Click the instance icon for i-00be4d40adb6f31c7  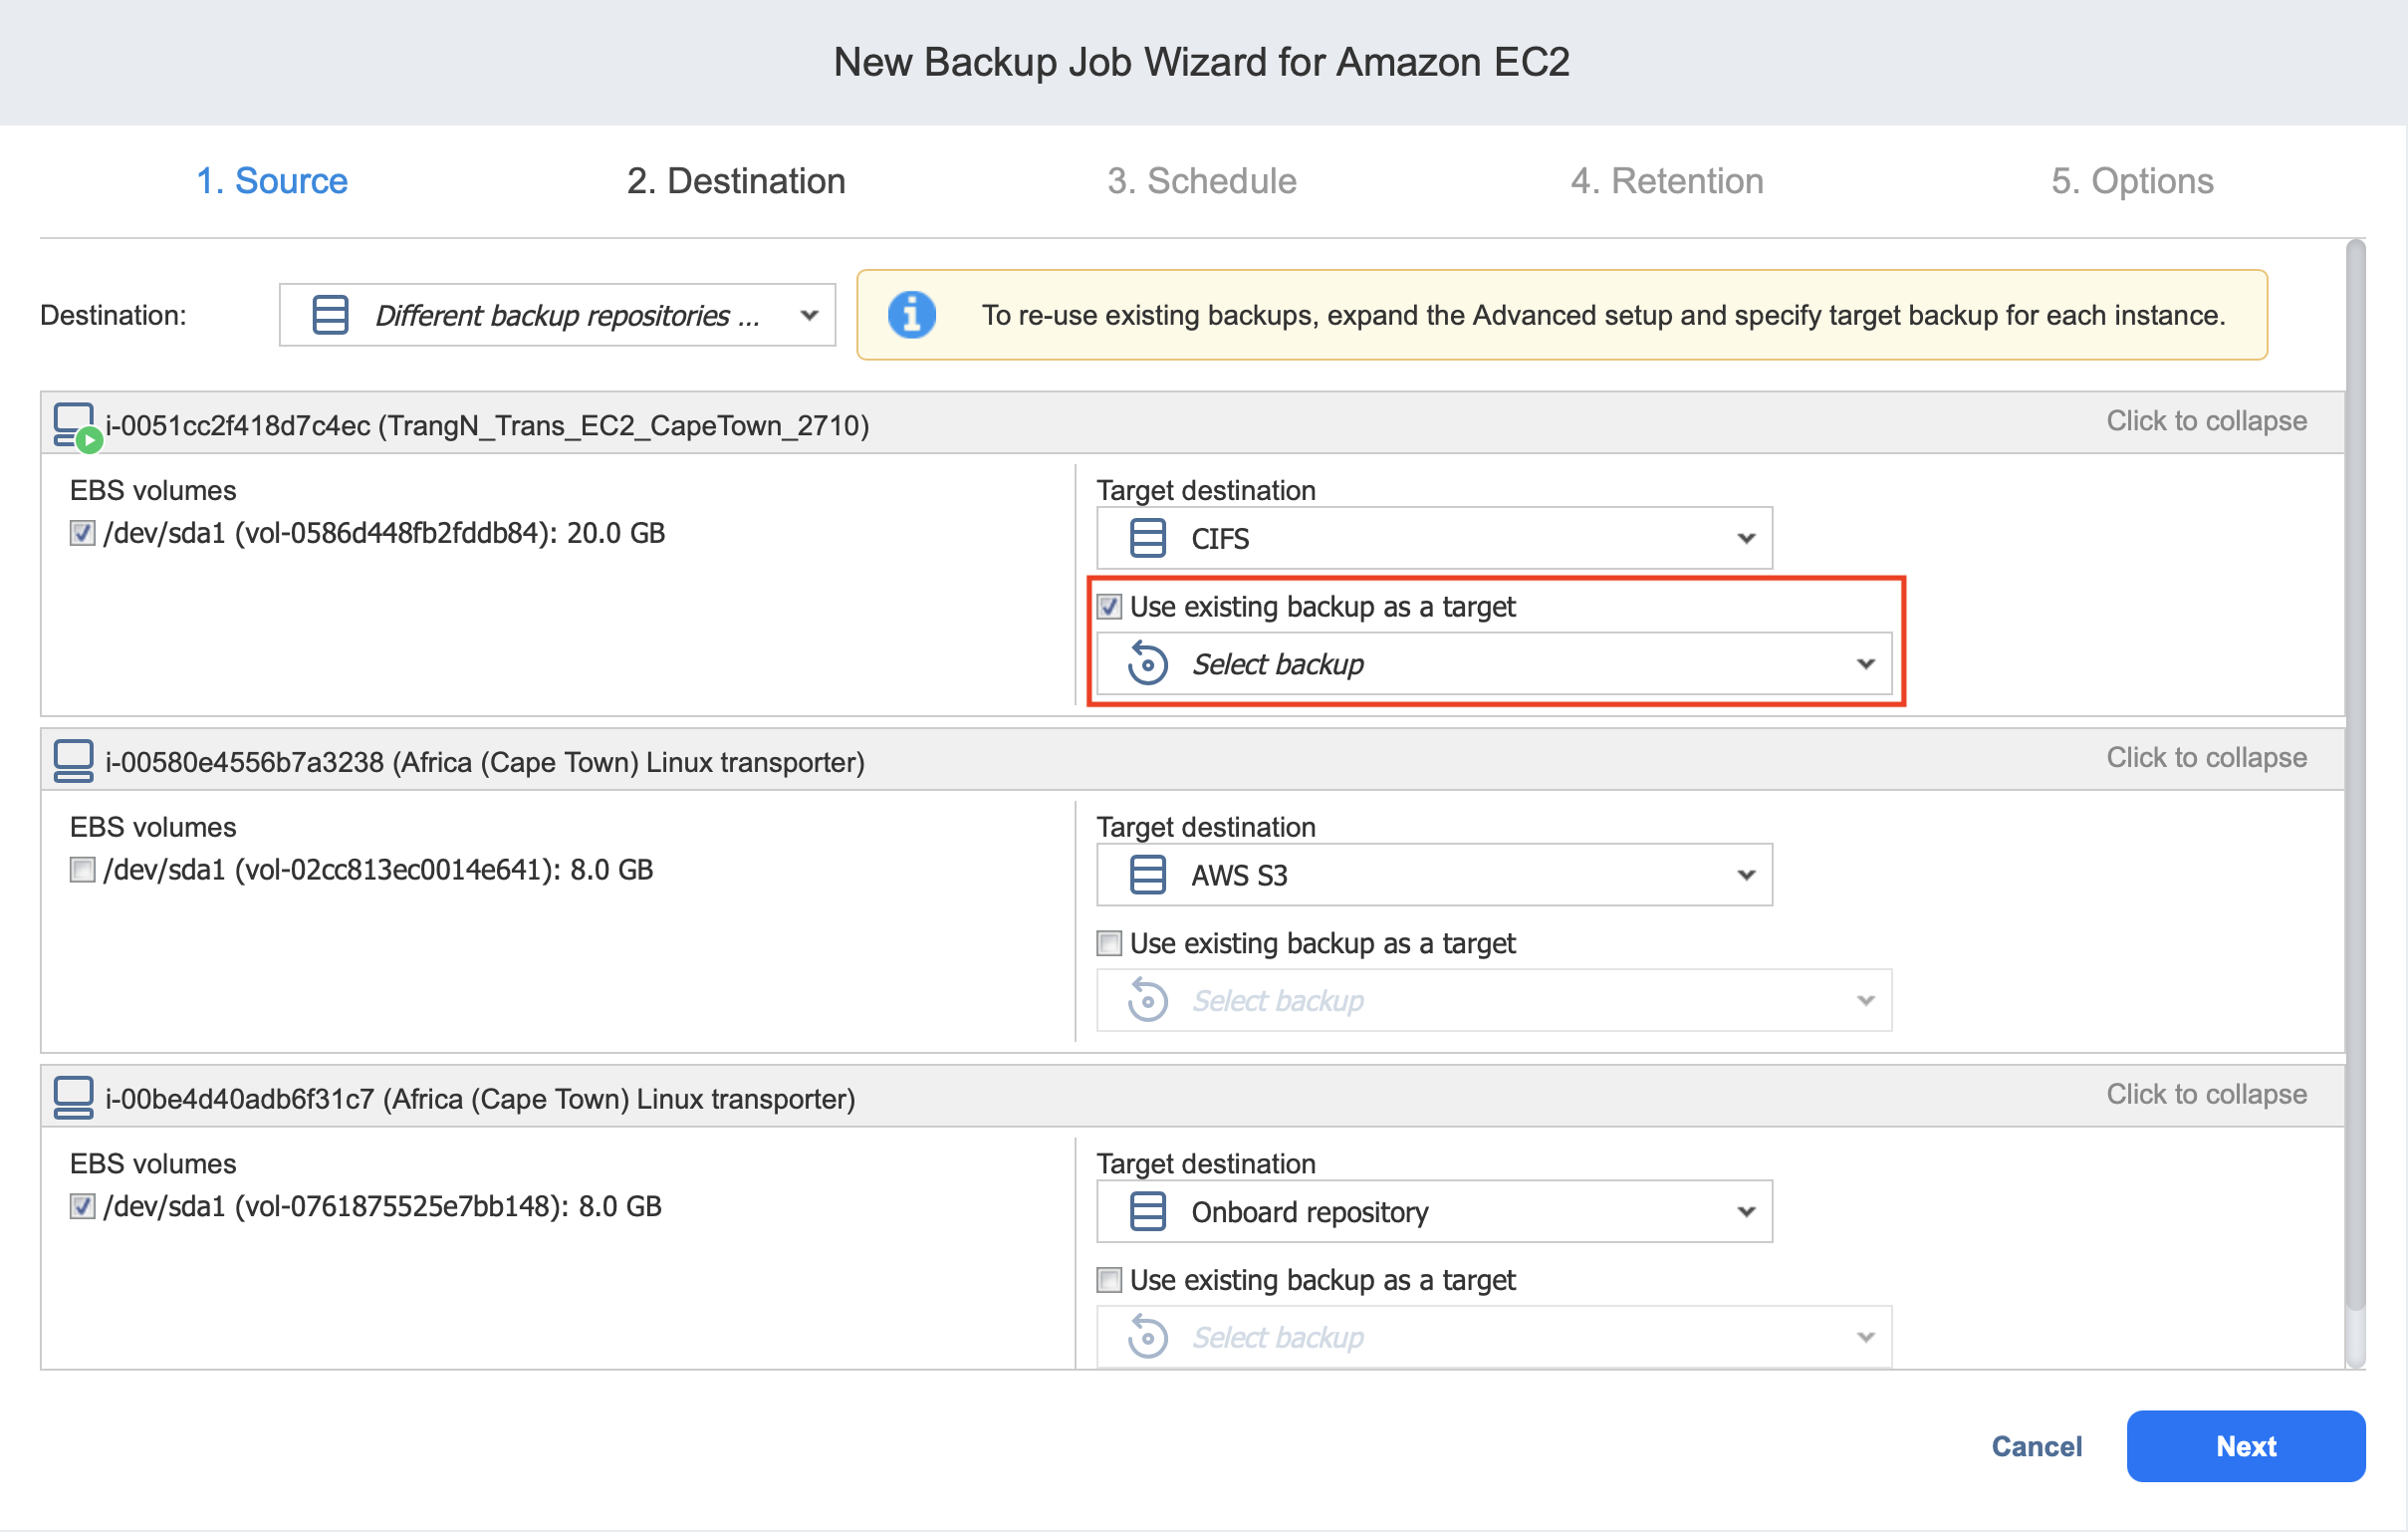click(73, 1098)
